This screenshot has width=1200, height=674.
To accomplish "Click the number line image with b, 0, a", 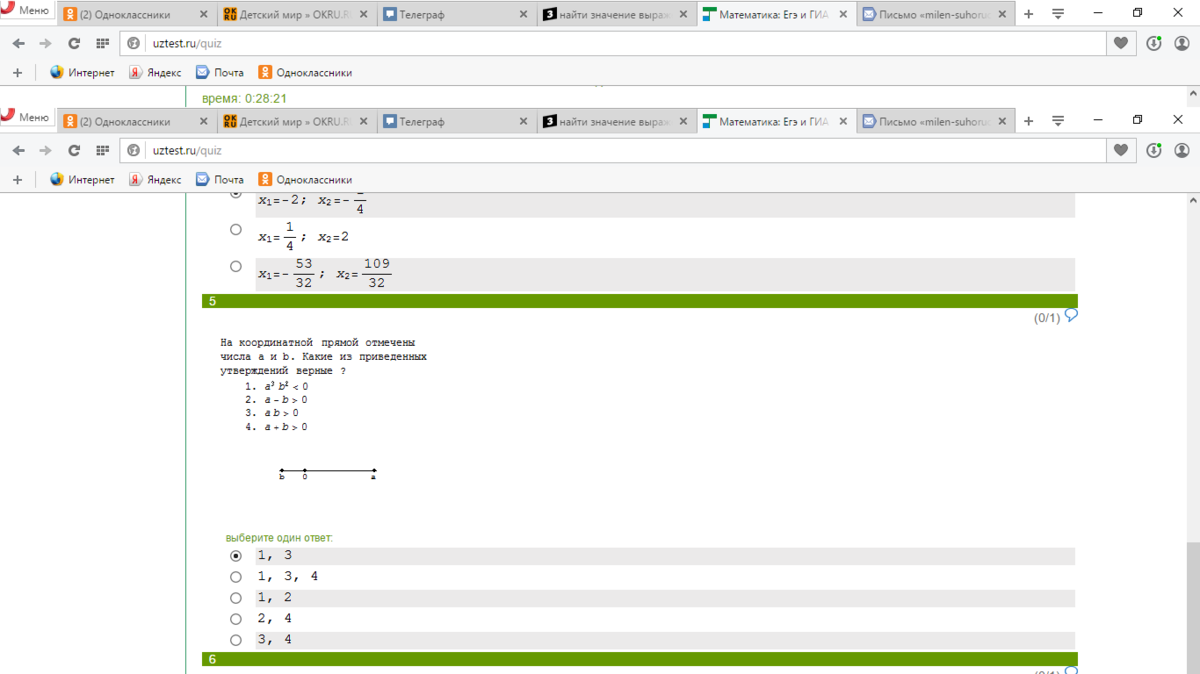I will click(328, 474).
